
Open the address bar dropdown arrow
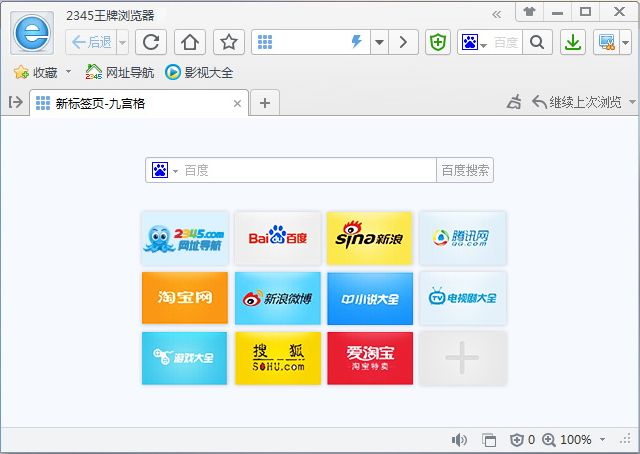[379, 42]
